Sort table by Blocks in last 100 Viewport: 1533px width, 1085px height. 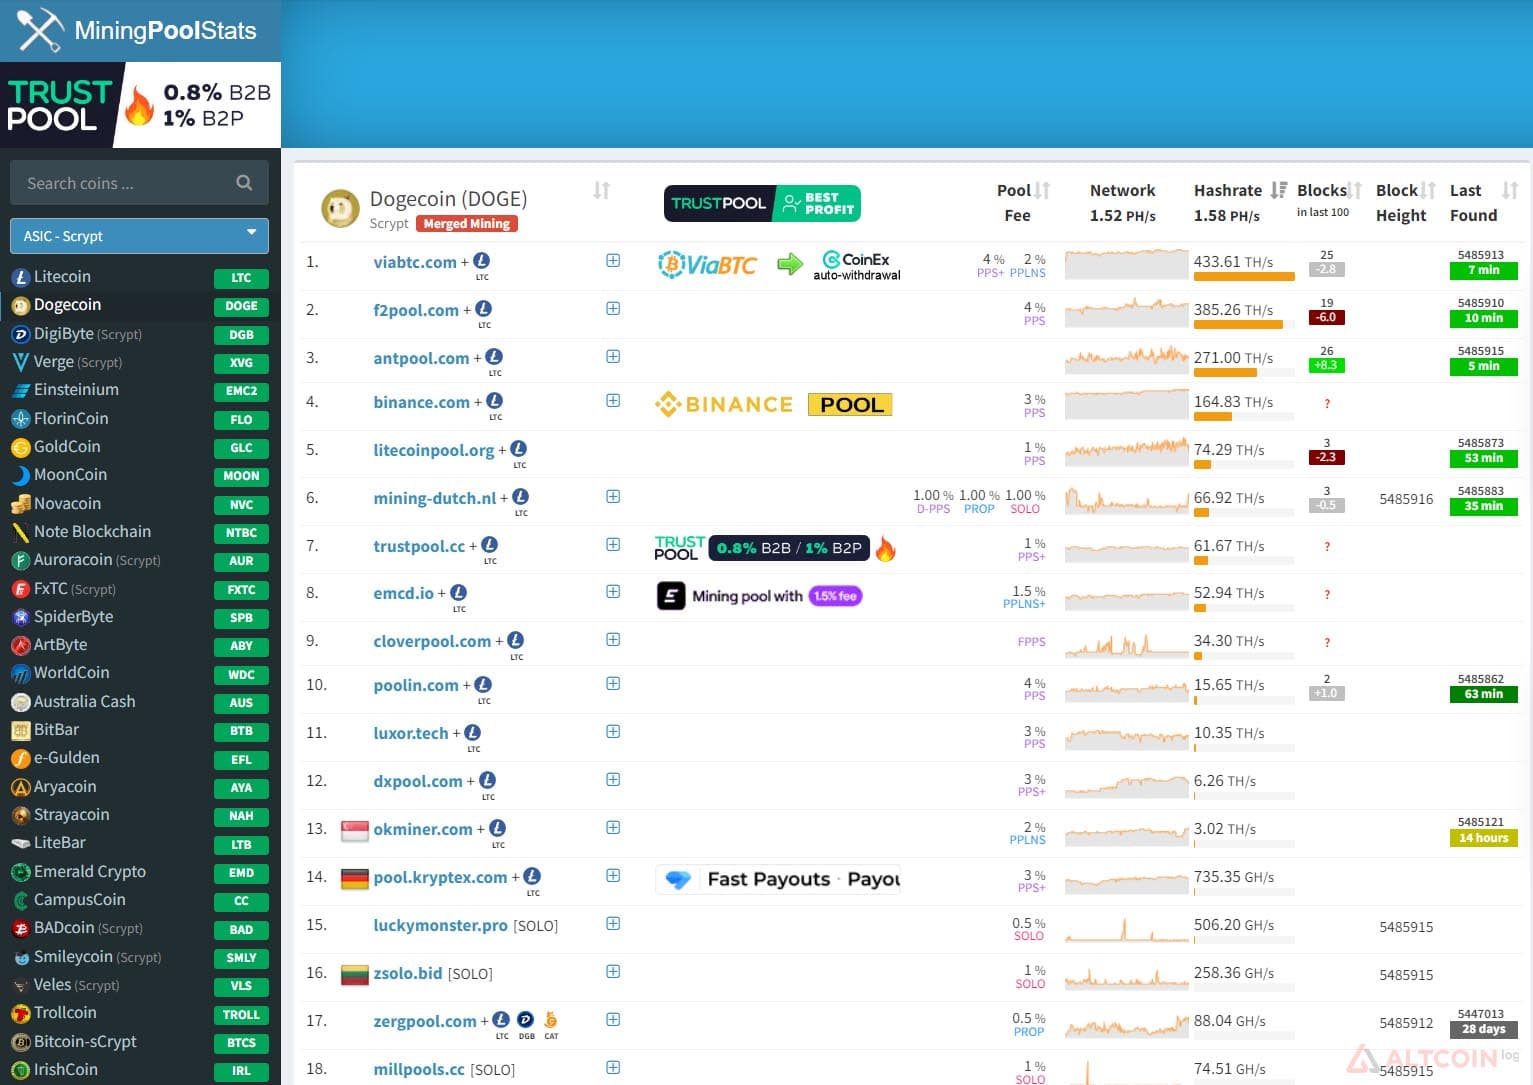1355,190
